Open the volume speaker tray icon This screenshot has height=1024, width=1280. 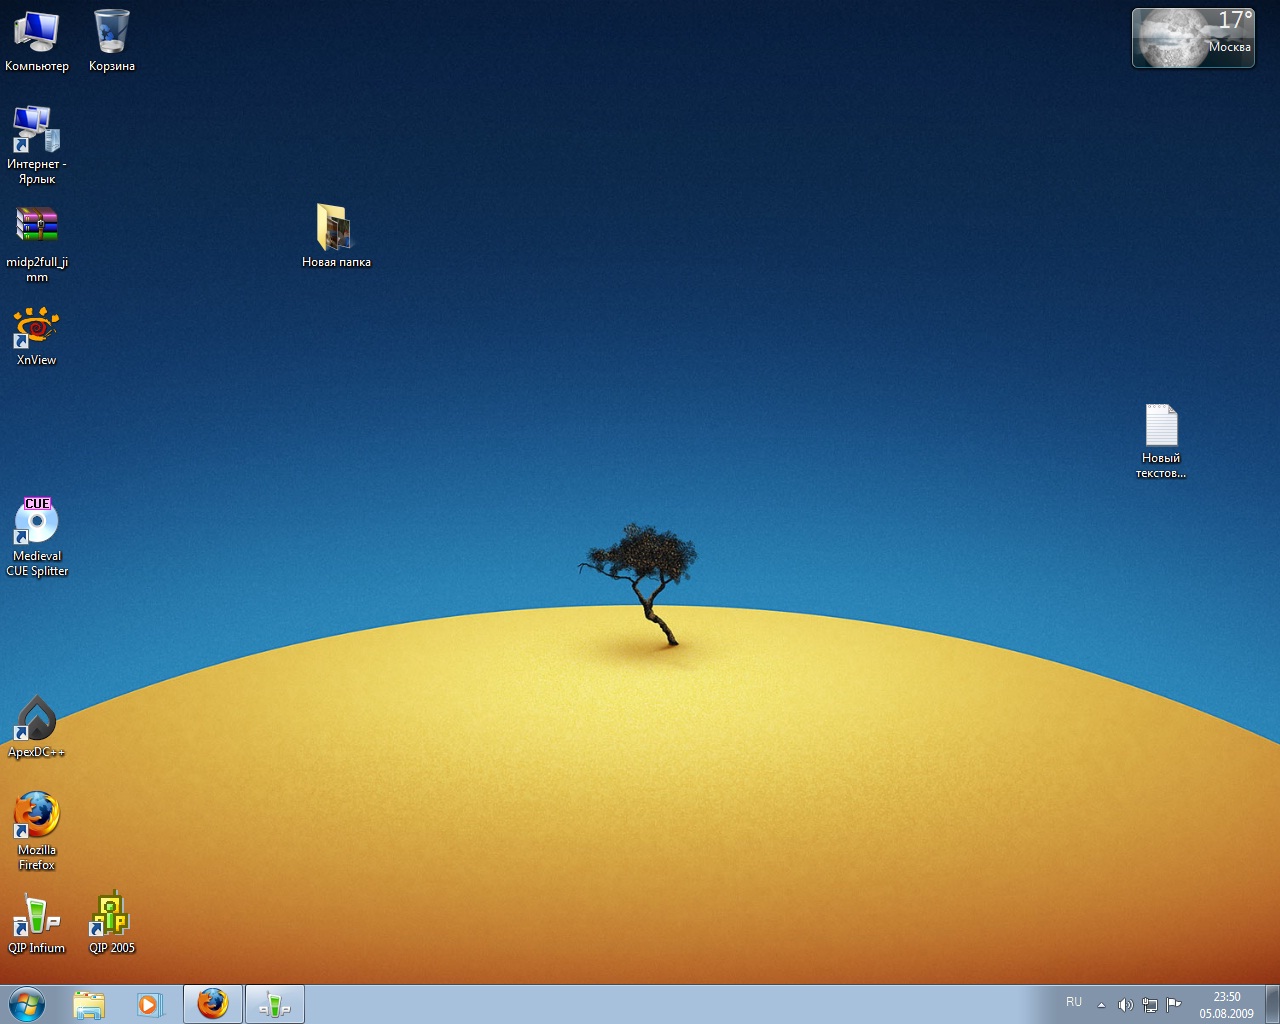pos(1125,1005)
